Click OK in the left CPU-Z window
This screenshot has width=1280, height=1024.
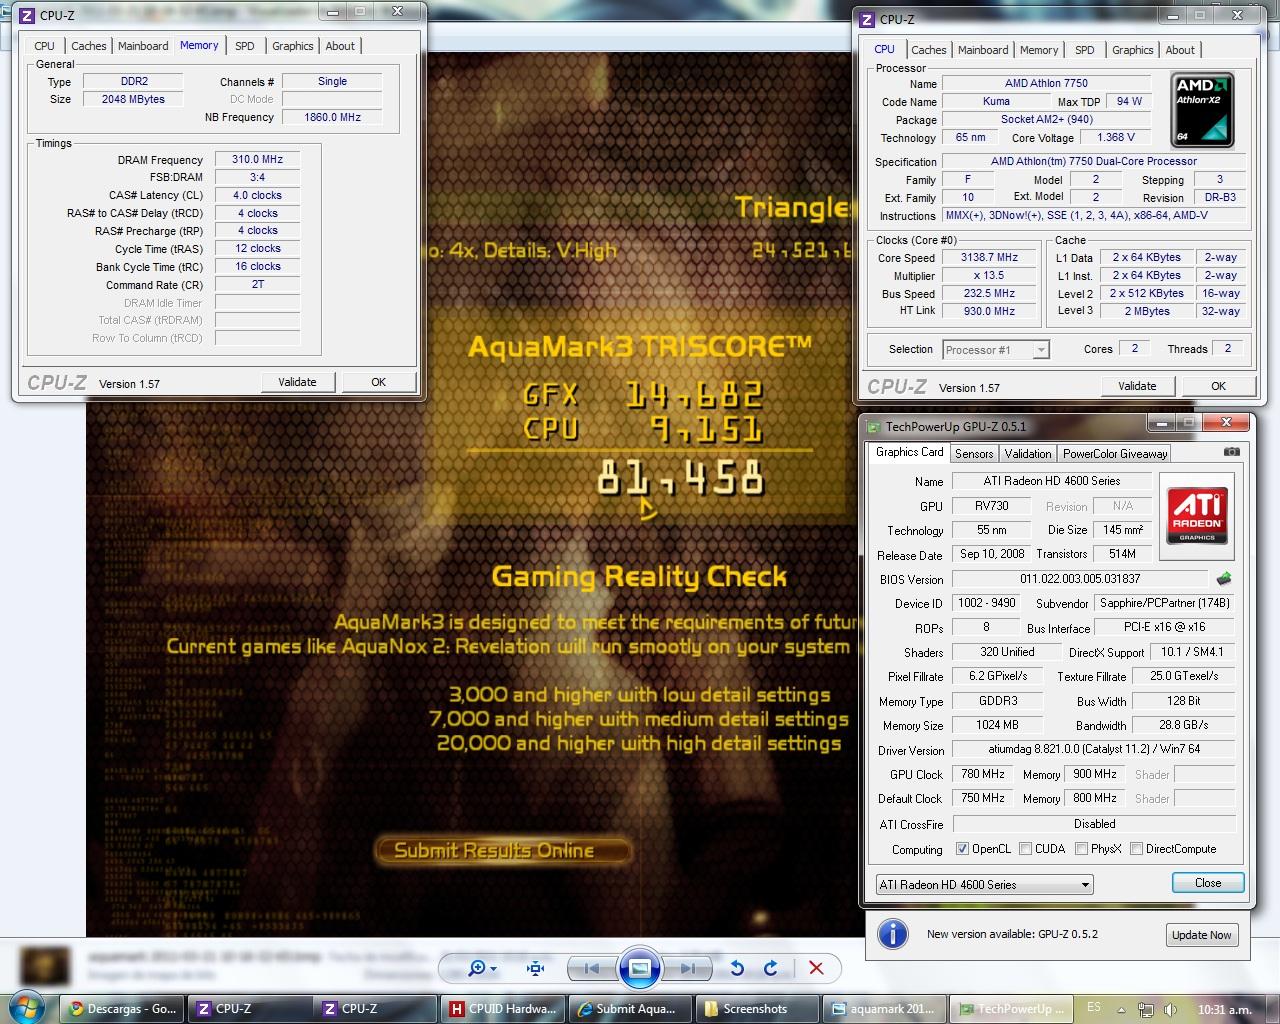point(378,382)
